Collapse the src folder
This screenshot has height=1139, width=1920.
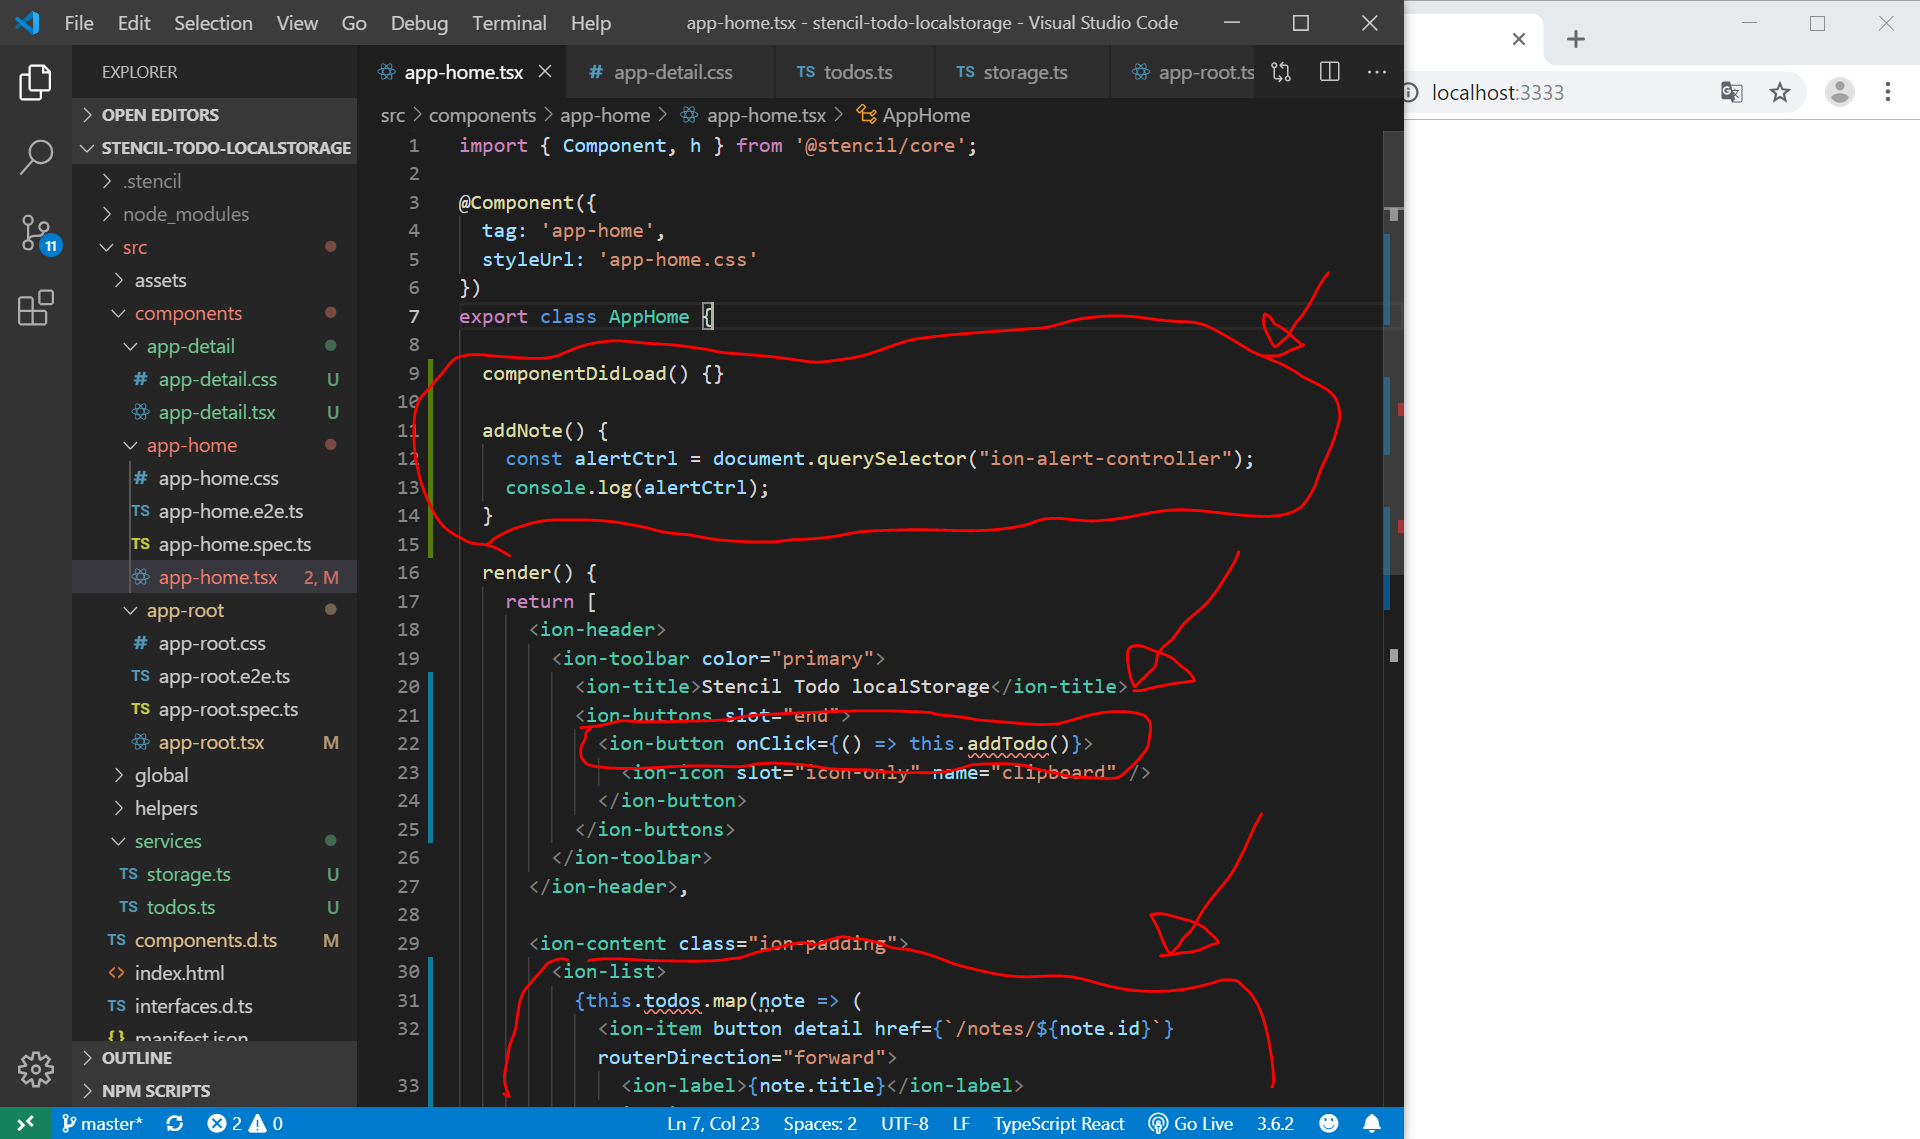point(214,247)
